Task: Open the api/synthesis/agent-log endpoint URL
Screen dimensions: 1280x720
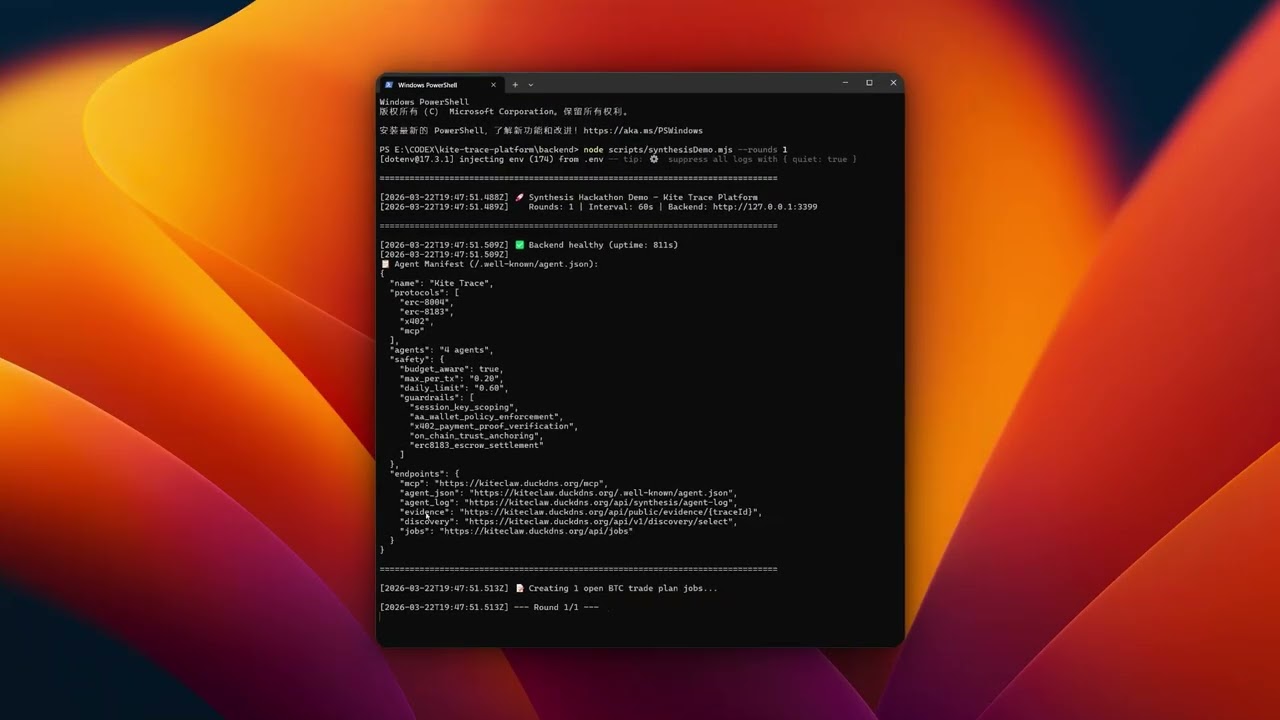Action: 600,502
